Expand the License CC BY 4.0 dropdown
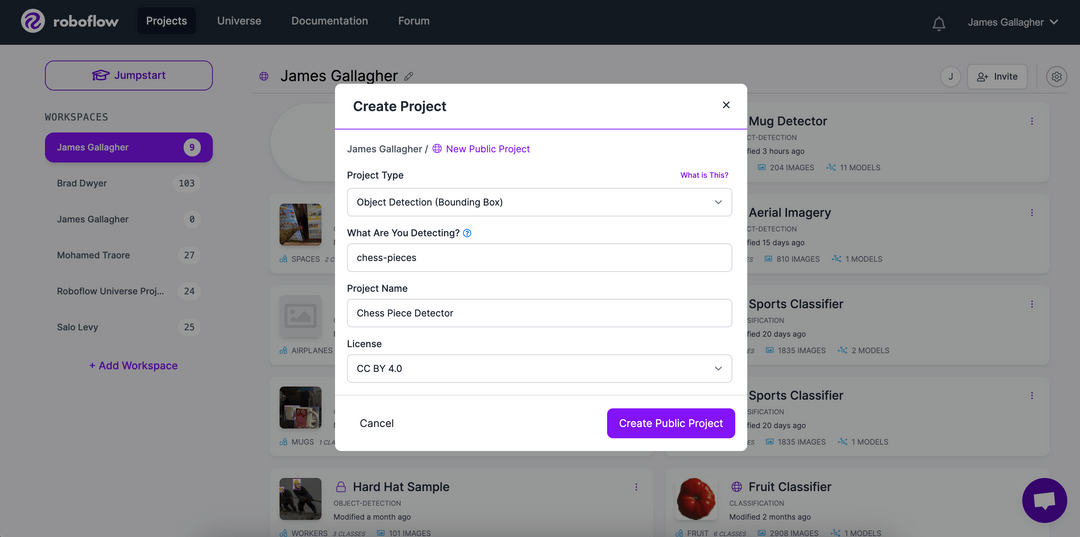The image size is (1080, 537). coord(539,368)
